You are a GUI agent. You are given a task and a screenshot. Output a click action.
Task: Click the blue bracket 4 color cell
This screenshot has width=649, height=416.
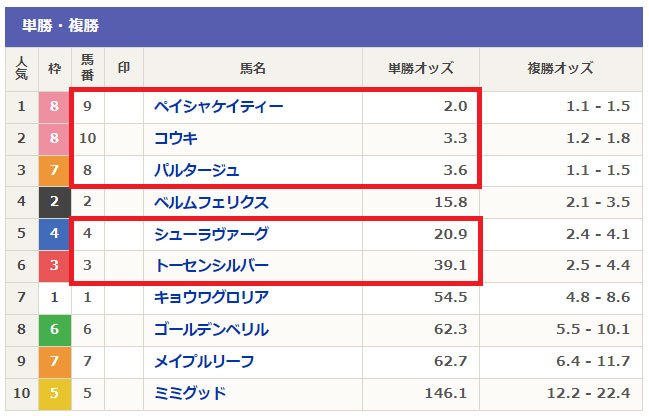pos(54,234)
